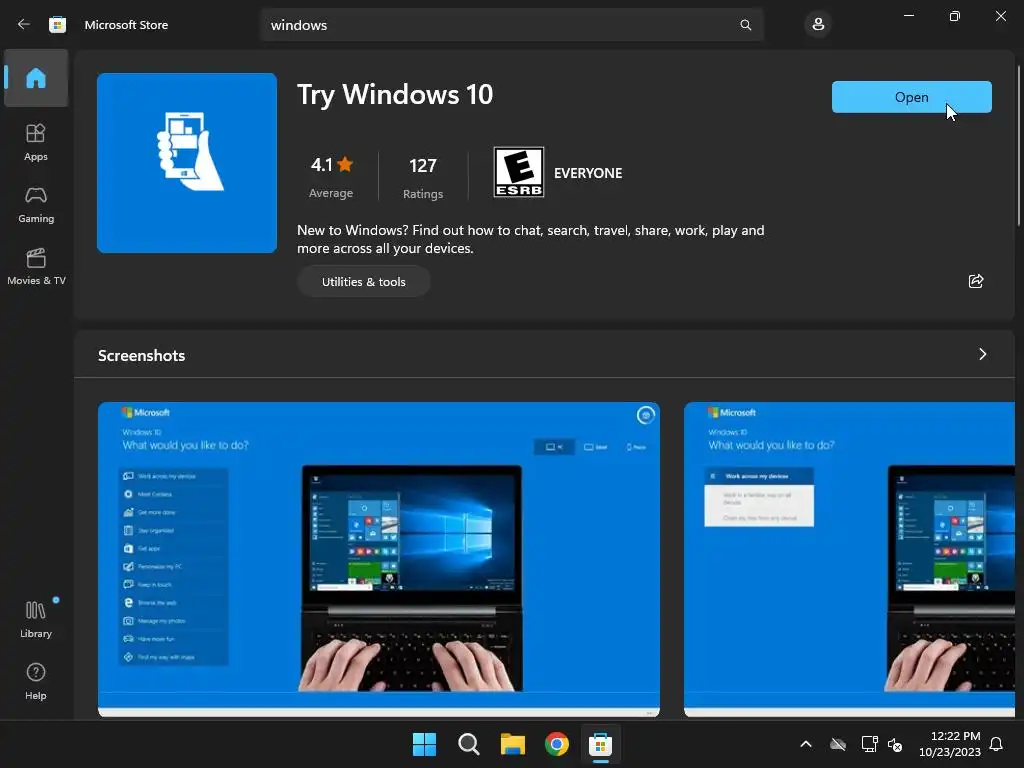The height and width of the screenshot is (768, 1024).
Task: Go back using the back arrow
Action: (x=24, y=25)
